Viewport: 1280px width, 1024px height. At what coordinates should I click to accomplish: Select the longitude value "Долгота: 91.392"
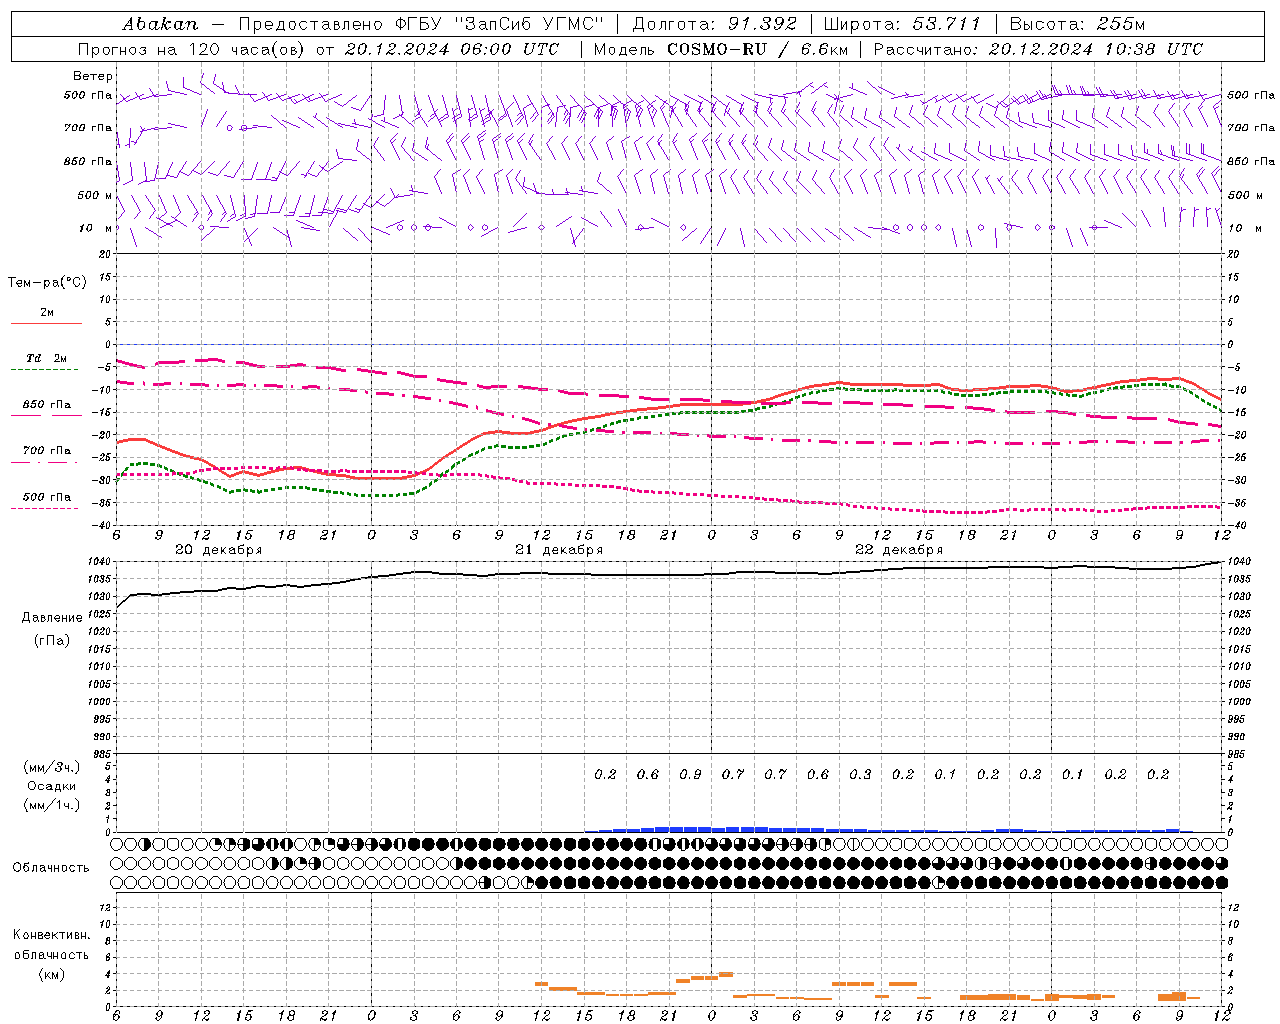click(715, 23)
